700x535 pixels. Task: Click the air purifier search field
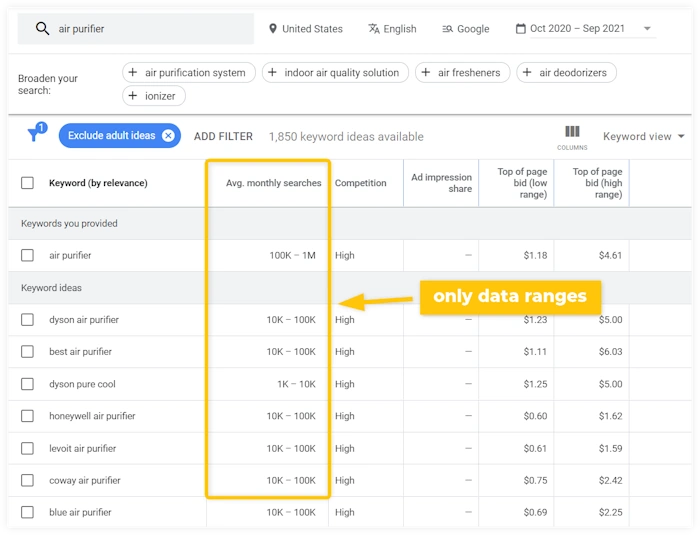click(136, 29)
